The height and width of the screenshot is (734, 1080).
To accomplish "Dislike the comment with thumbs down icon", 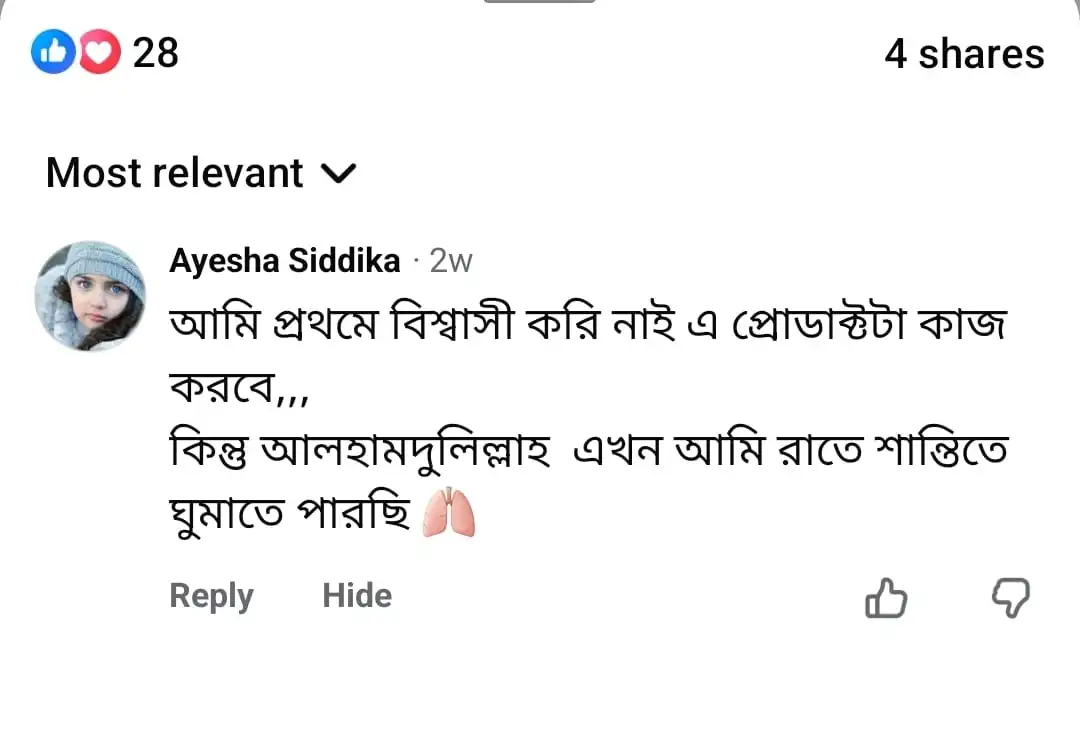I will pos(1010,598).
